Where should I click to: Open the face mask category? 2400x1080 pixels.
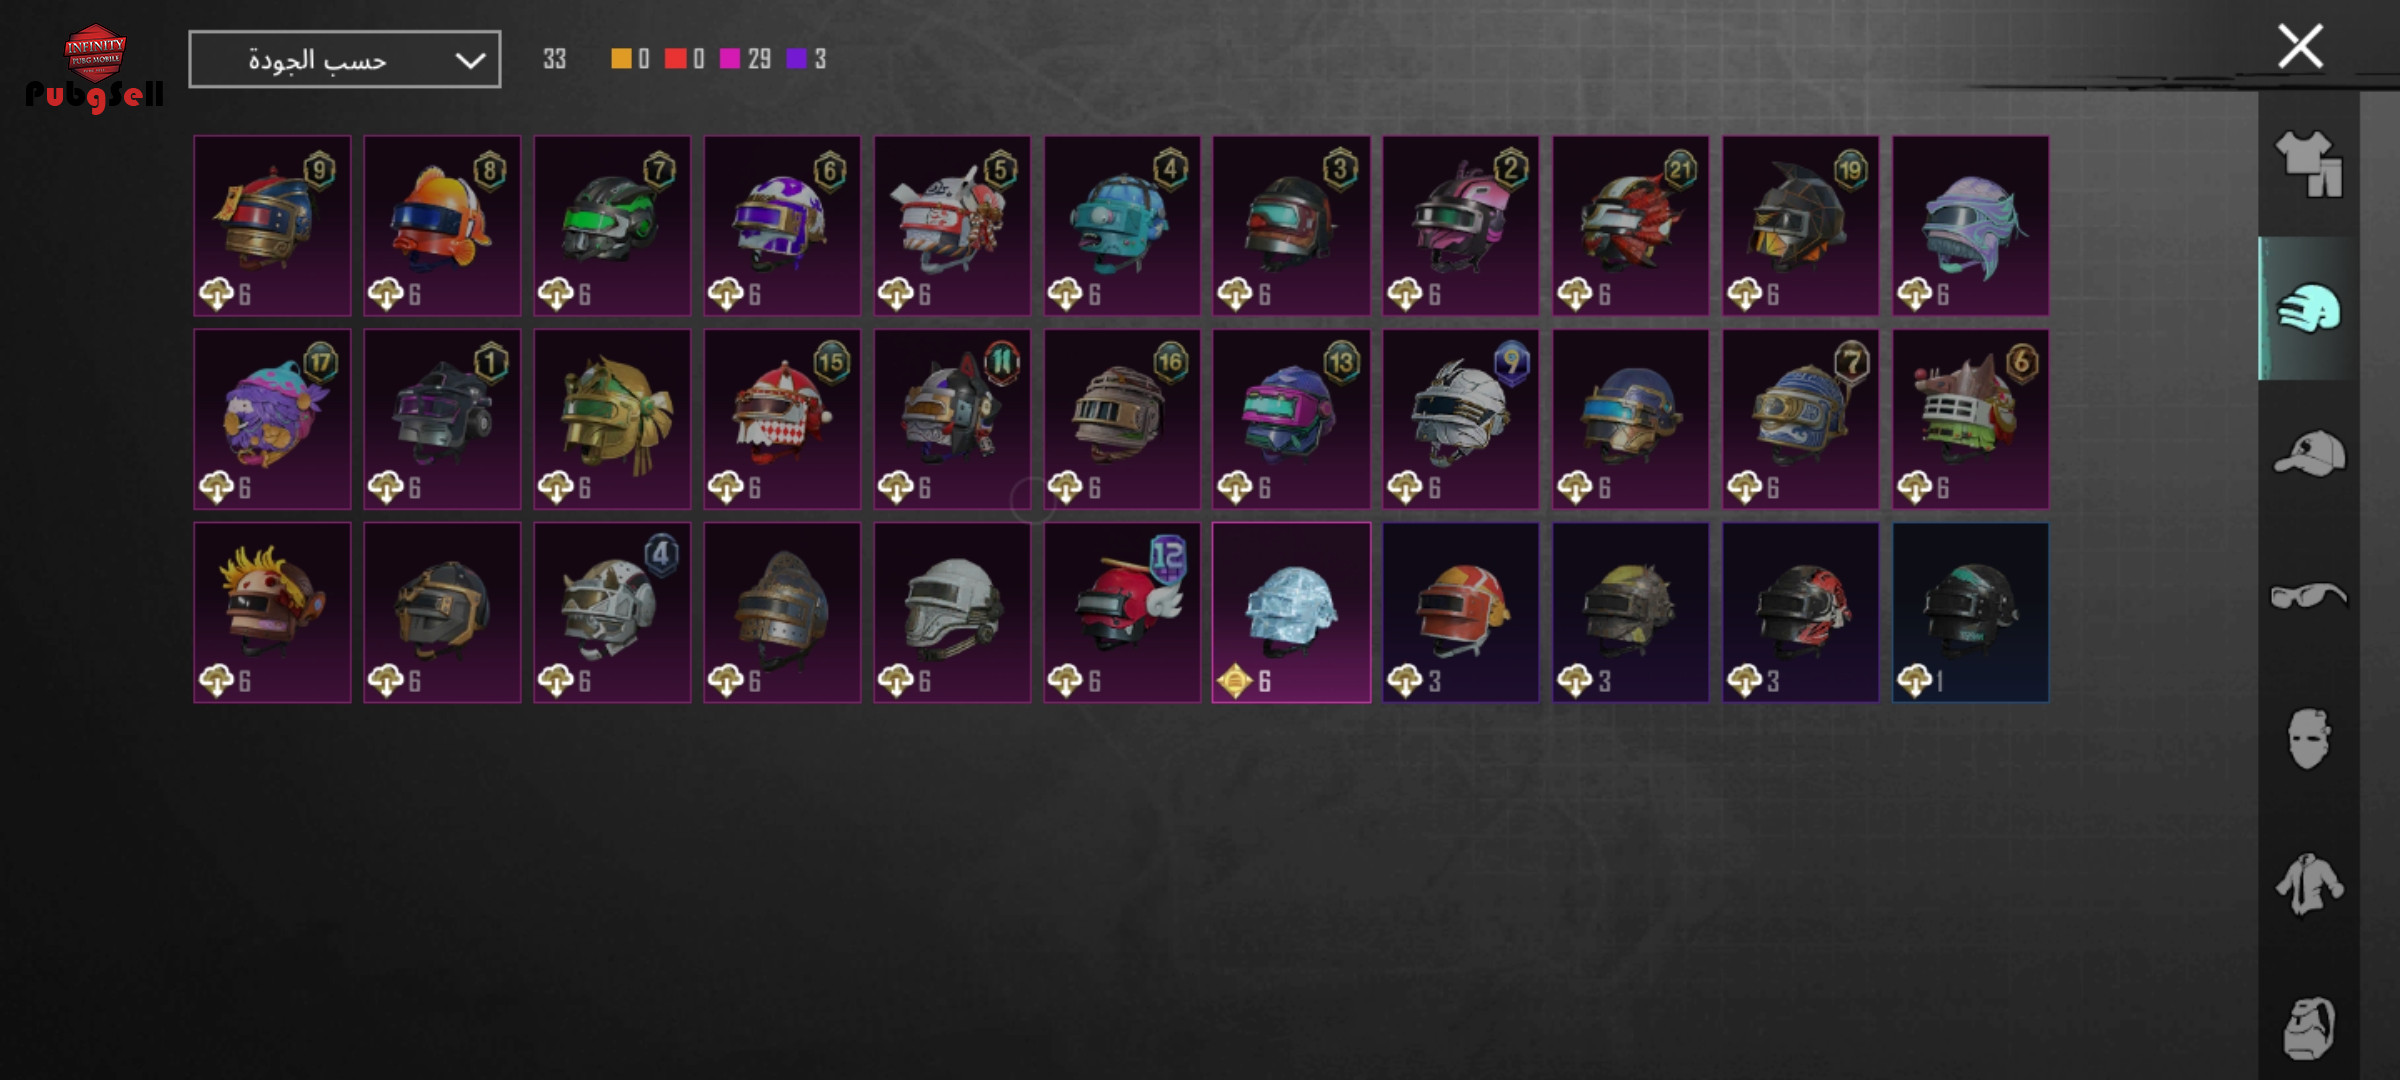[x=2308, y=739]
